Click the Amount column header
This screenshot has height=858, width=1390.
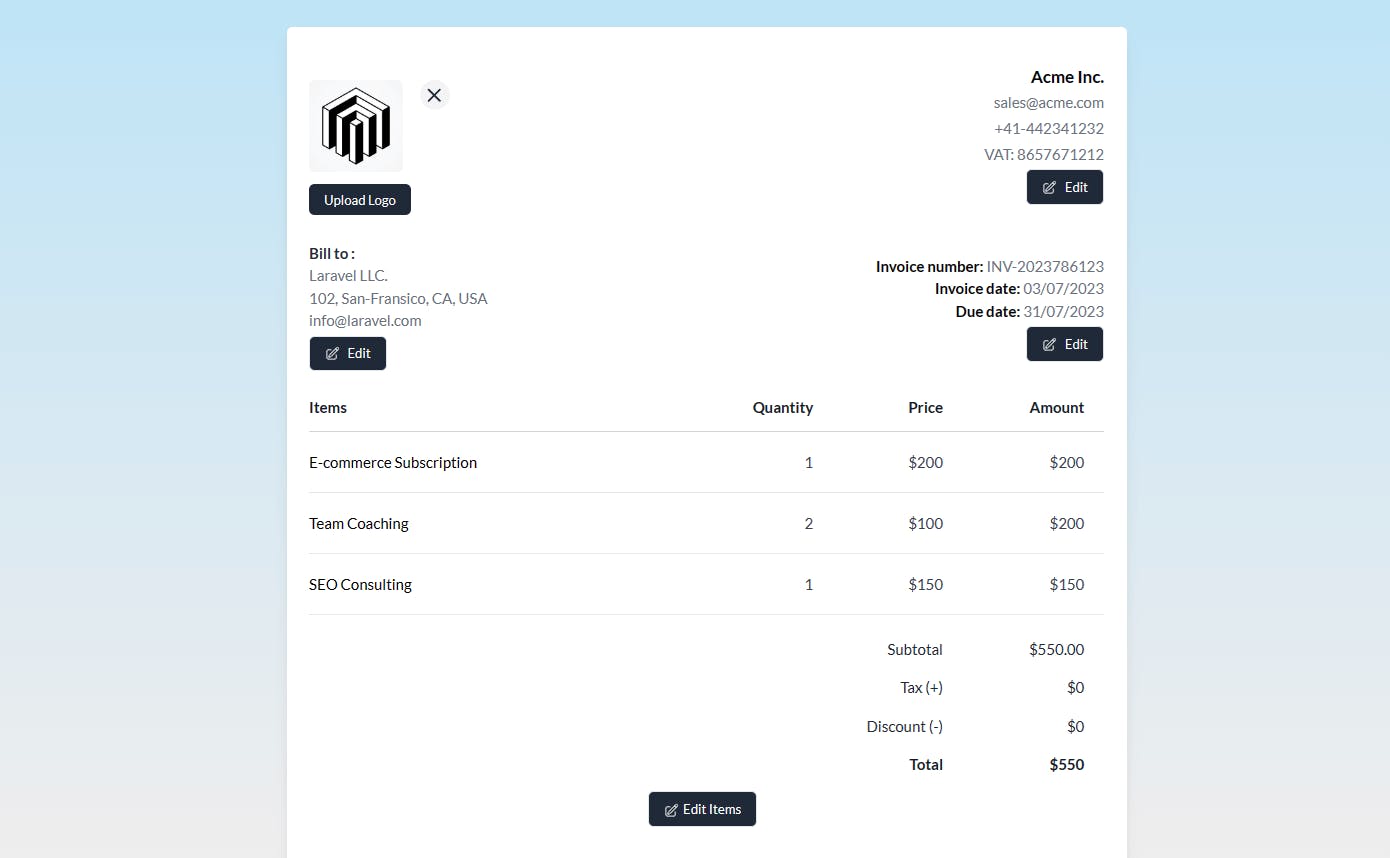pyautogui.click(x=1056, y=407)
